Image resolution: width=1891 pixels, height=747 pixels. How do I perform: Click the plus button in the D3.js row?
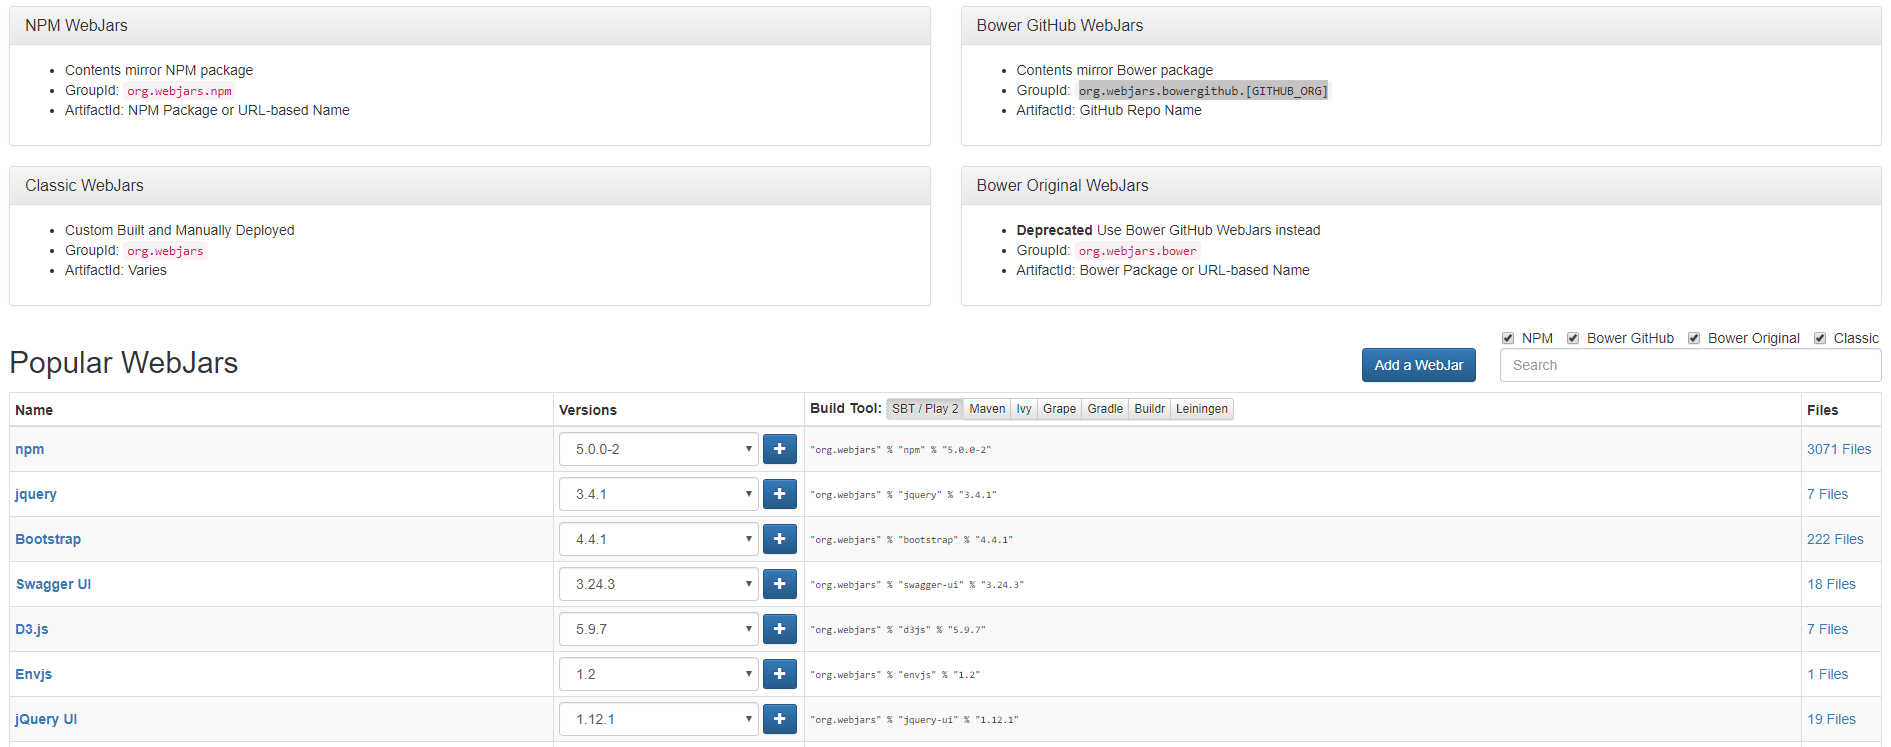point(779,629)
